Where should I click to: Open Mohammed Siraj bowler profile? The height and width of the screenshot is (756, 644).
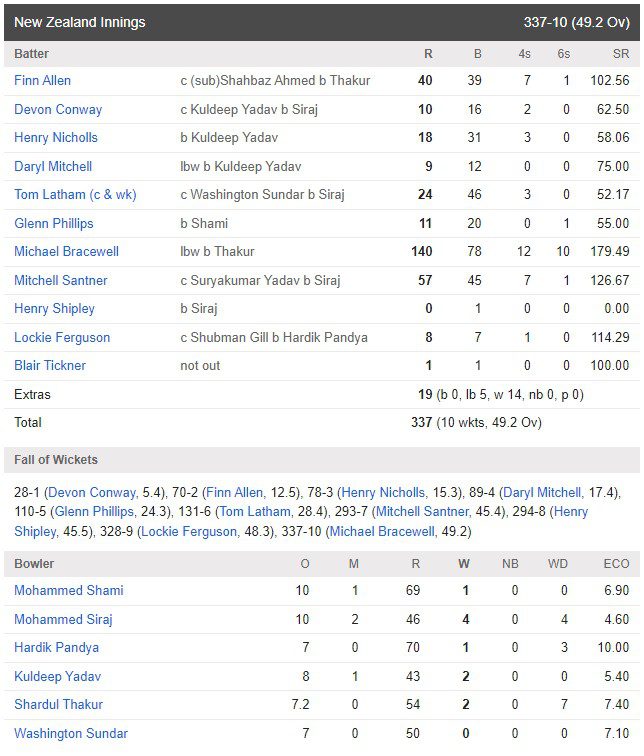pos(63,619)
